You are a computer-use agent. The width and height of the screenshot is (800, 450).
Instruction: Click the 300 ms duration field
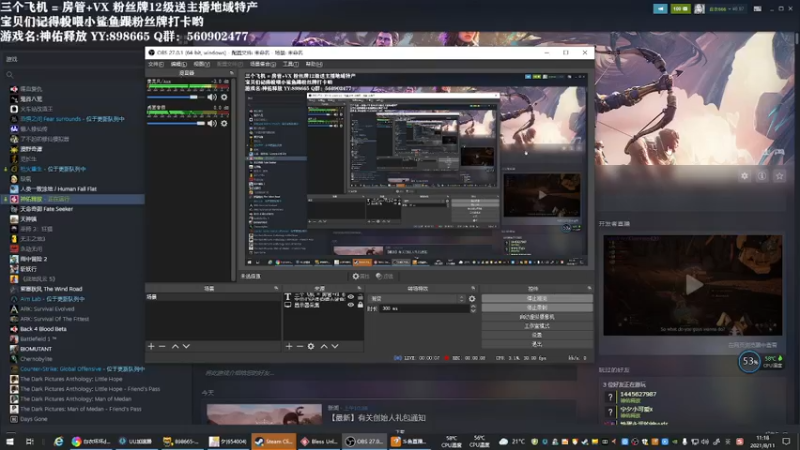tap(424, 308)
